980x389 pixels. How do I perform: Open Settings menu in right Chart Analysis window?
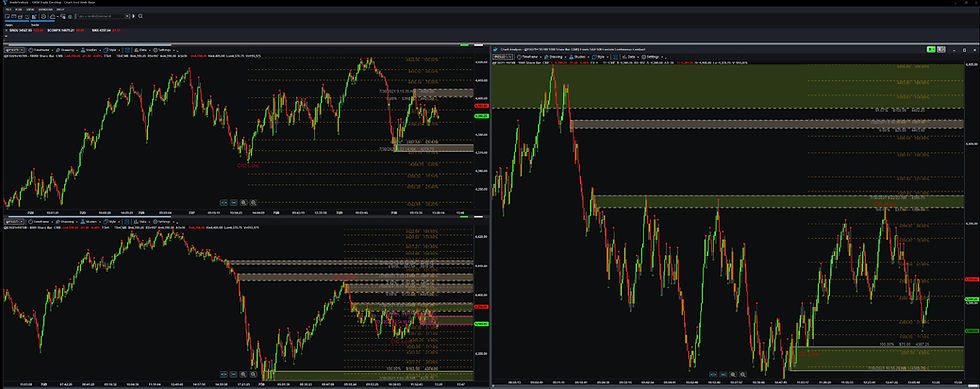click(x=653, y=57)
